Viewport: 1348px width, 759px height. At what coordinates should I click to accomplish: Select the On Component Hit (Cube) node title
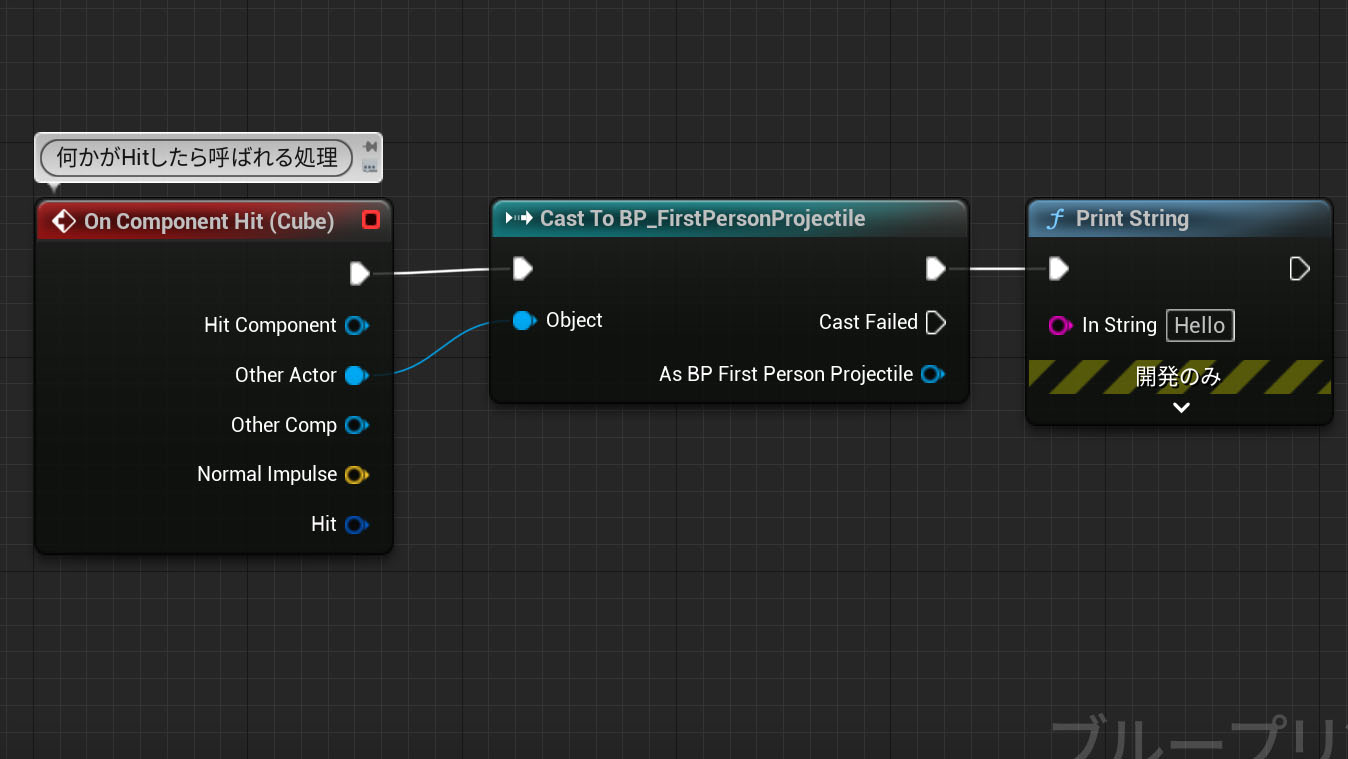209,221
